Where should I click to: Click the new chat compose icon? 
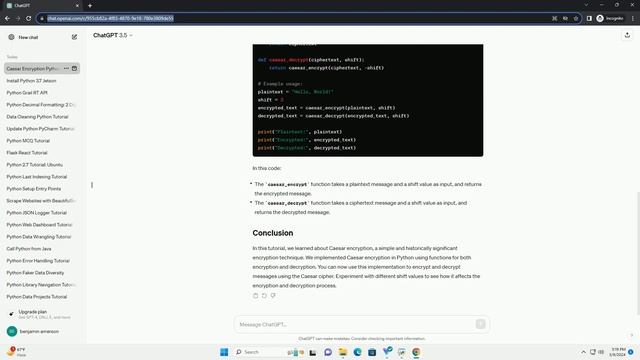(x=74, y=37)
